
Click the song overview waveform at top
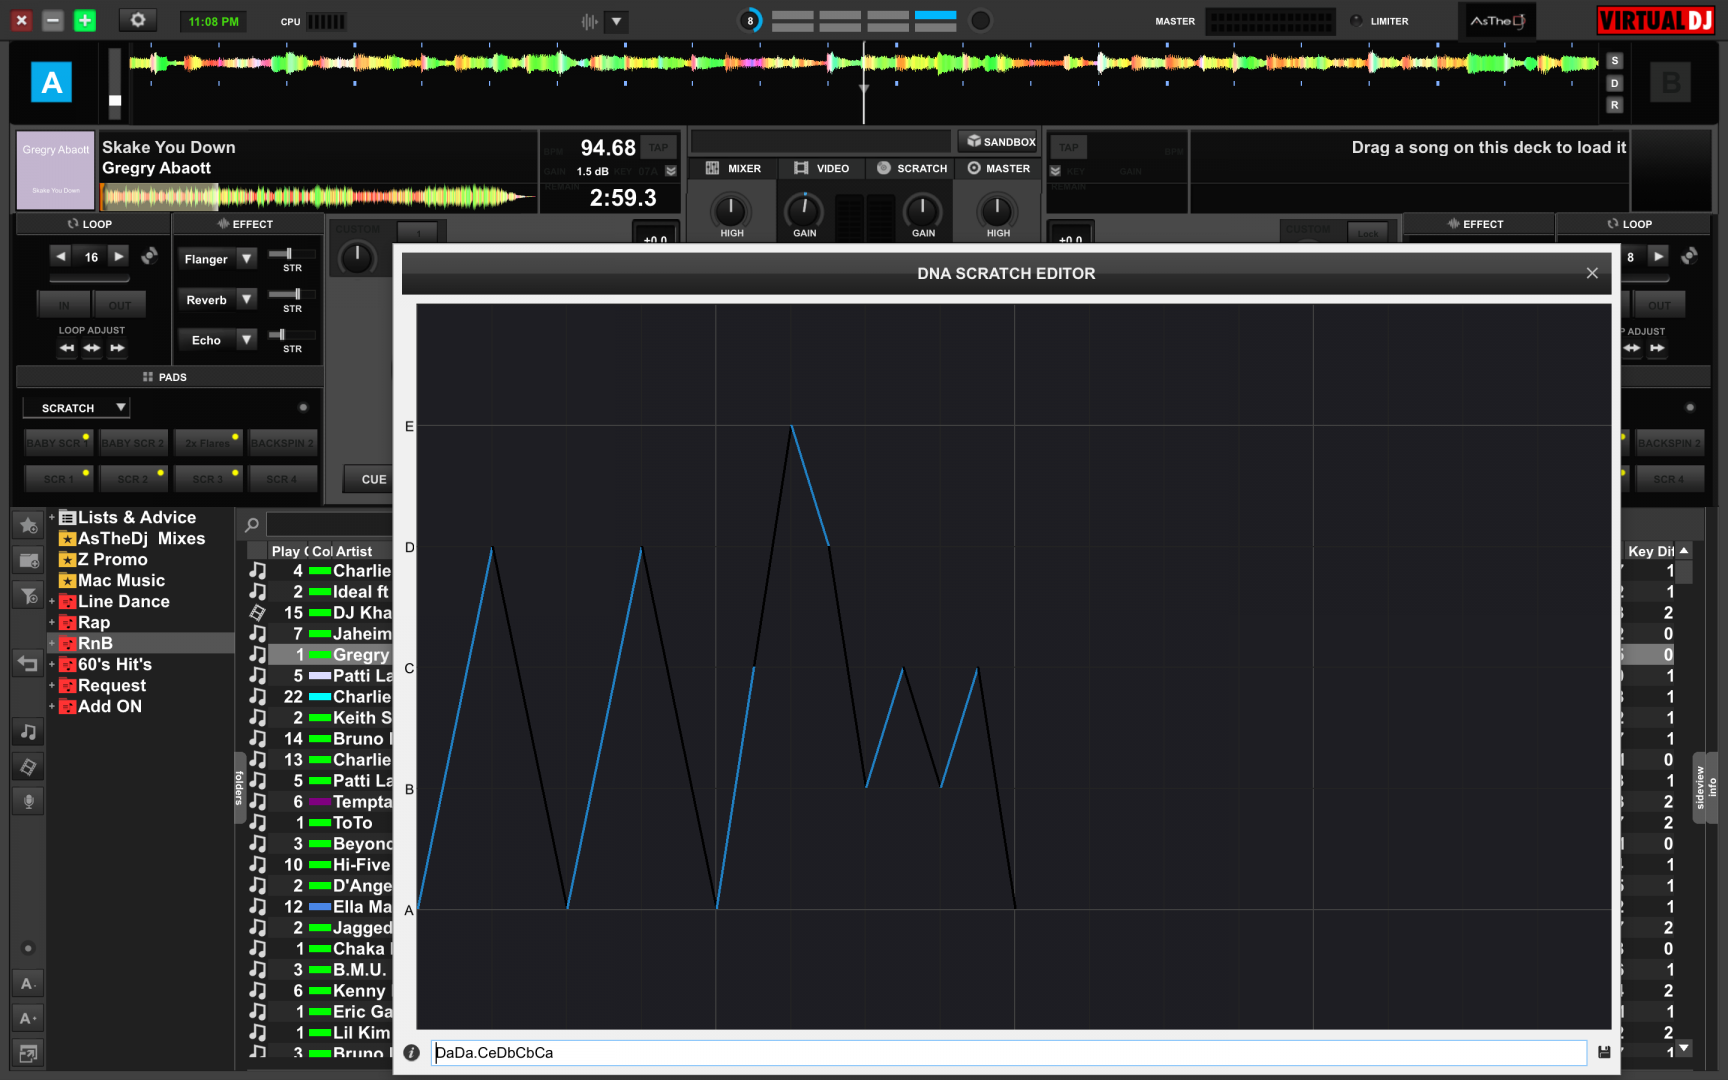[x=864, y=65]
